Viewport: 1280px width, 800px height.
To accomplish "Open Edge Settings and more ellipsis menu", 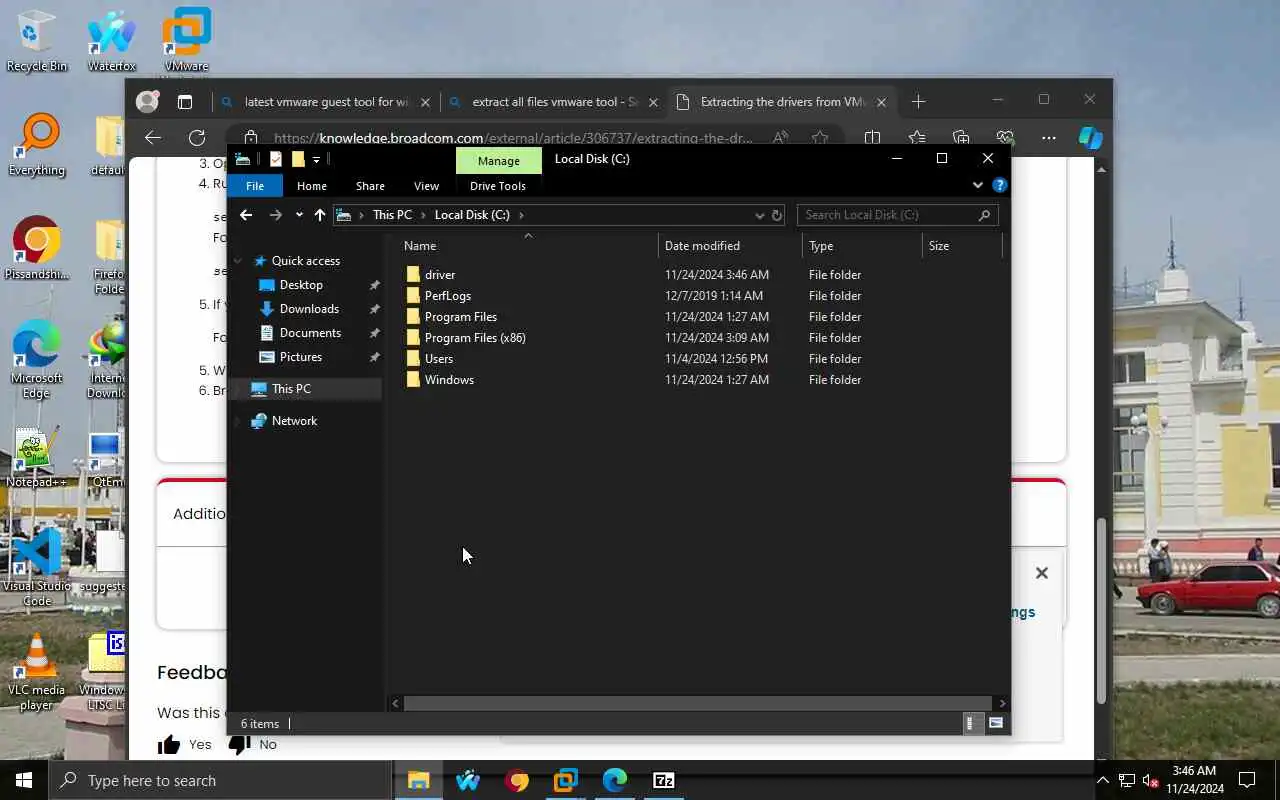I will click(x=1048, y=138).
